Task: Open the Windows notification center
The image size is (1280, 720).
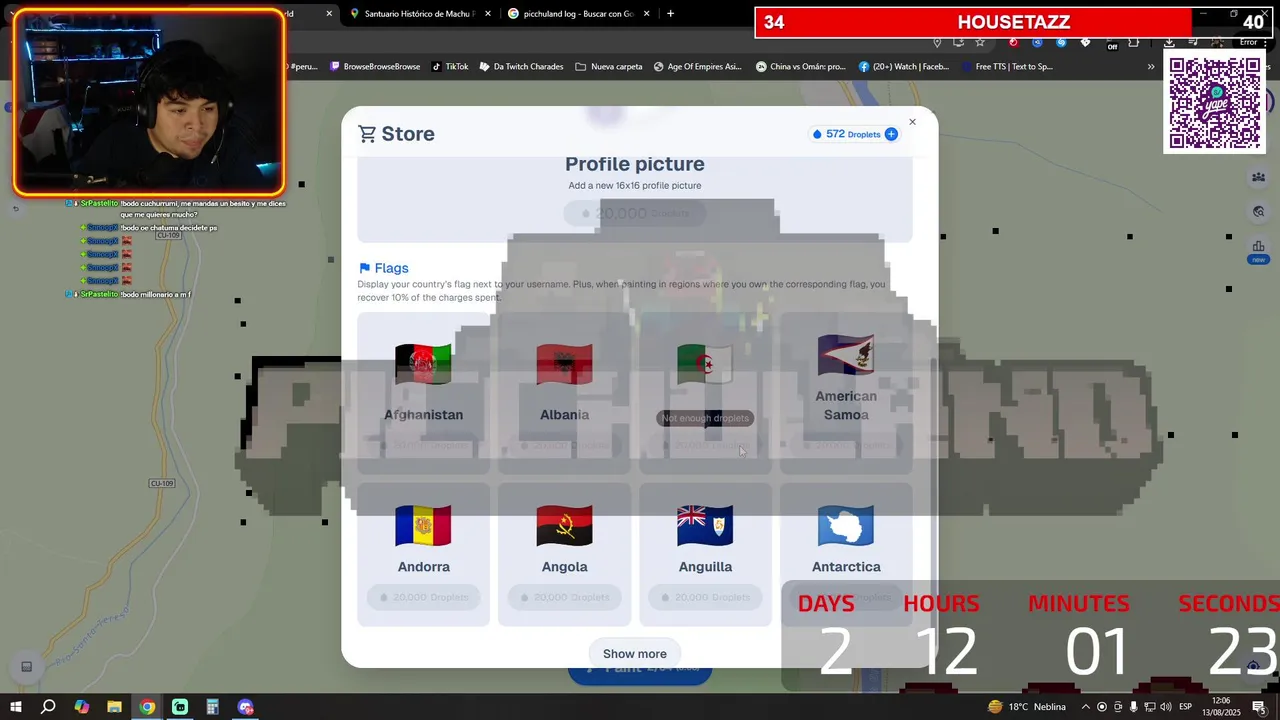Action: (x=1259, y=707)
